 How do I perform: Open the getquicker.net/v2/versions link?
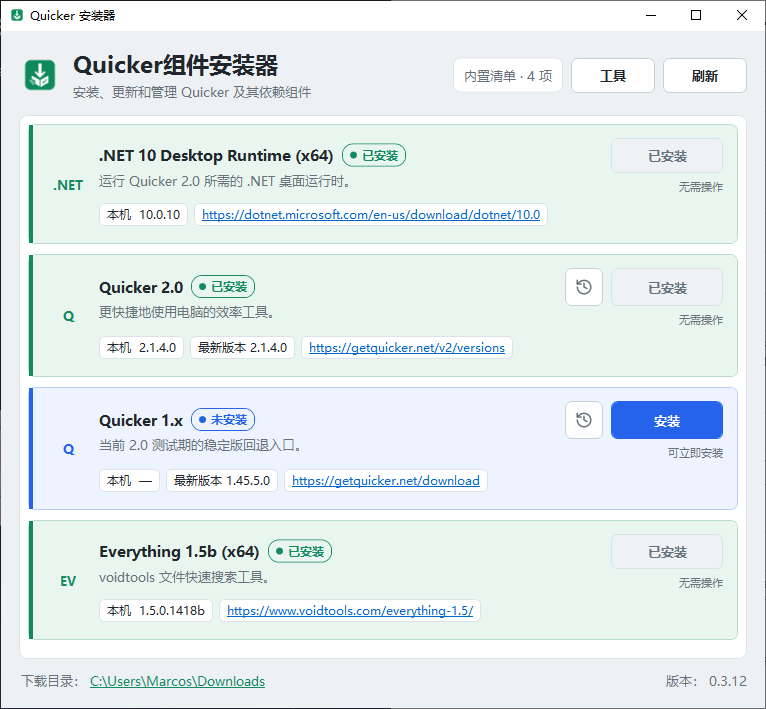407,347
